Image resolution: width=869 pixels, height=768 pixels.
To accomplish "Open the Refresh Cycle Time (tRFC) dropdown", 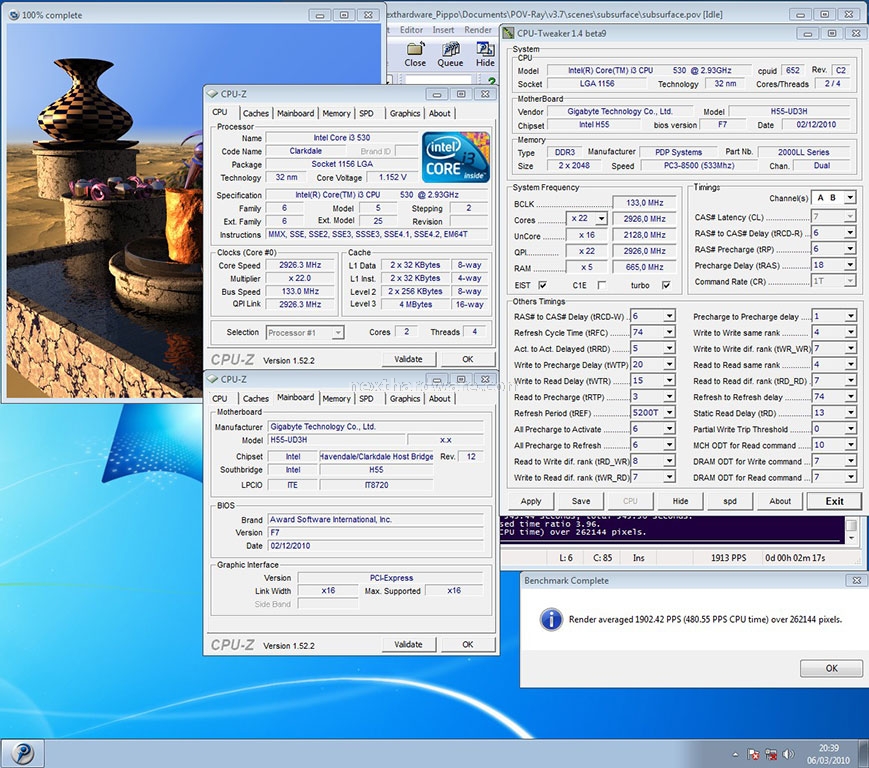I will (669, 332).
